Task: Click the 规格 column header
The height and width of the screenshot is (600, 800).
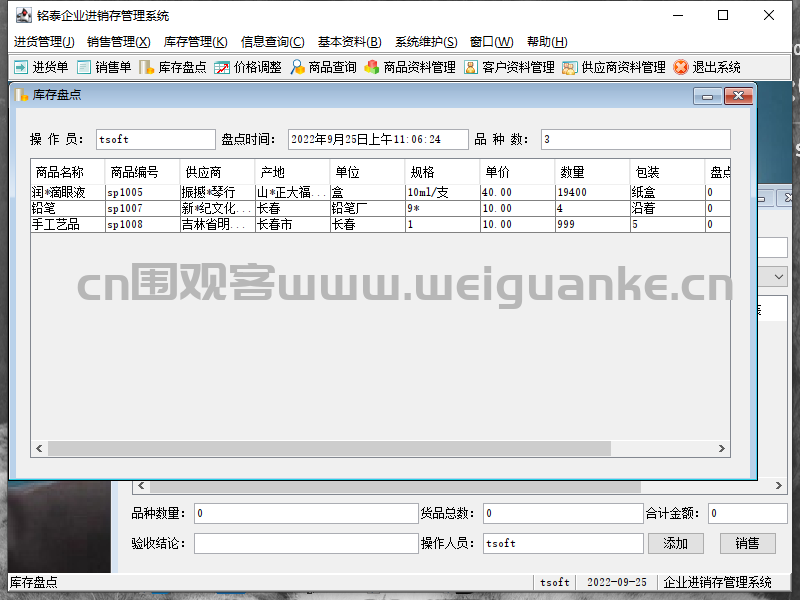Action: point(443,172)
